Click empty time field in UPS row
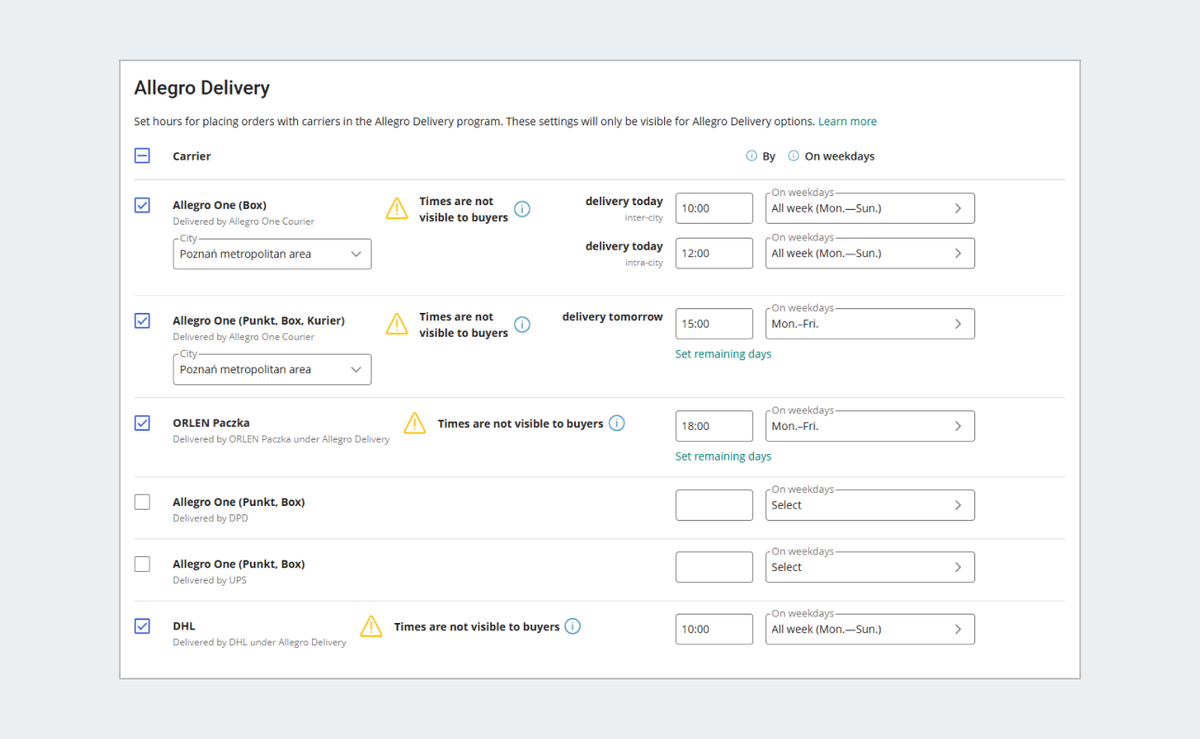 [x=714, y=567]
